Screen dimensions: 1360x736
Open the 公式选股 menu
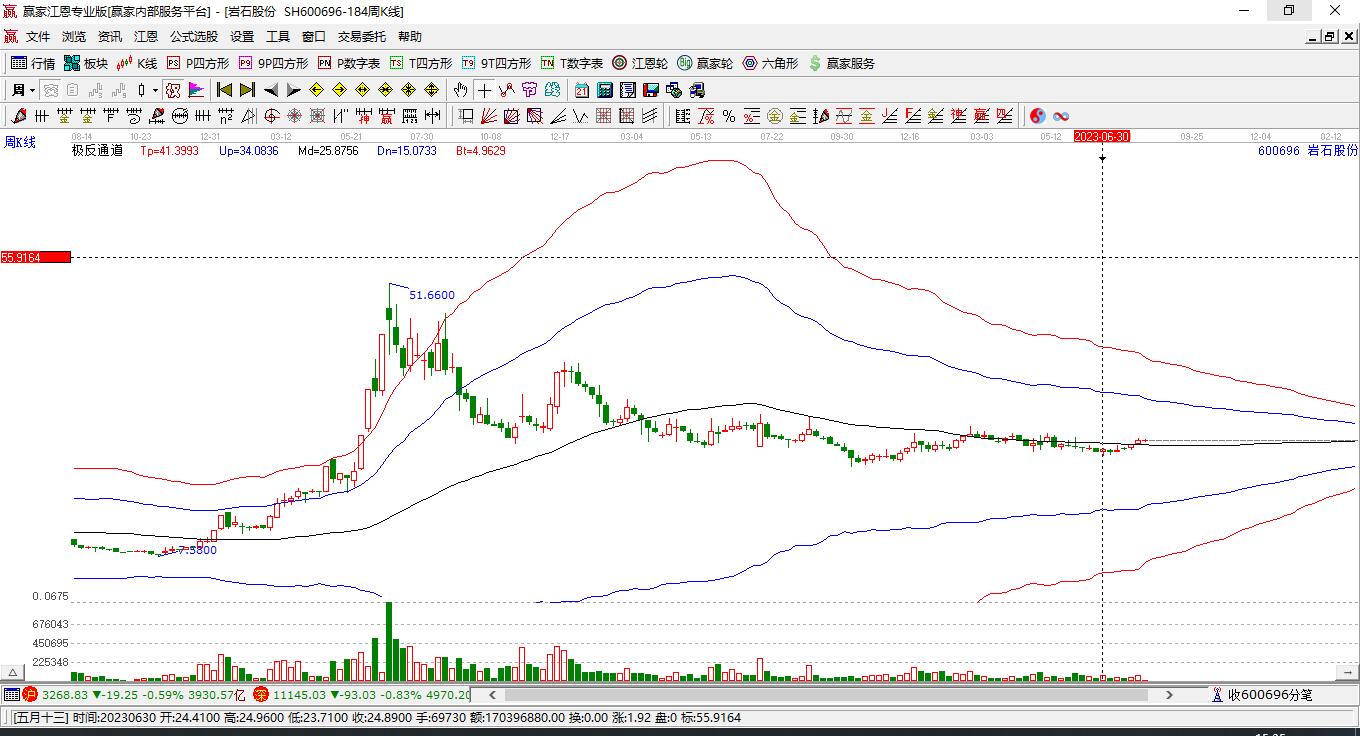tap(194, 37)
